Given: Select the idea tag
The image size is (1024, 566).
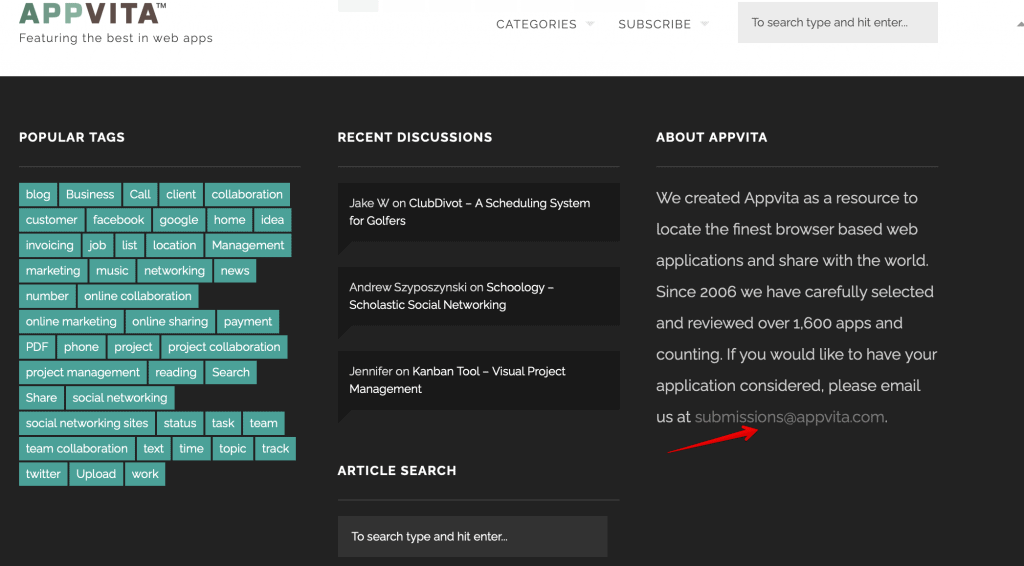Looking at the screenshot, I should [272, 220].
